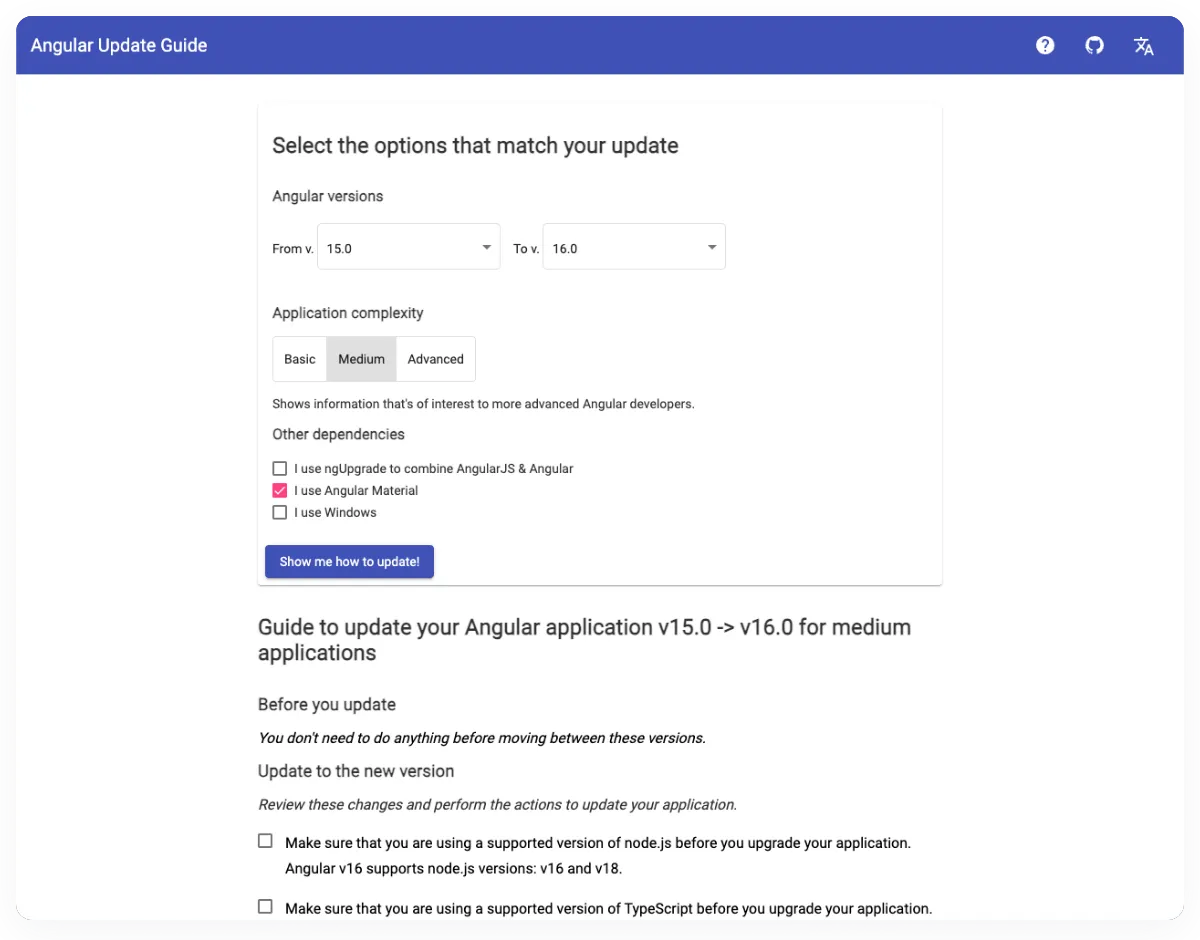This screenshot has height=940, width=1200.
Task: Switch to Advanced application complexity
Action: pos(435,359)
